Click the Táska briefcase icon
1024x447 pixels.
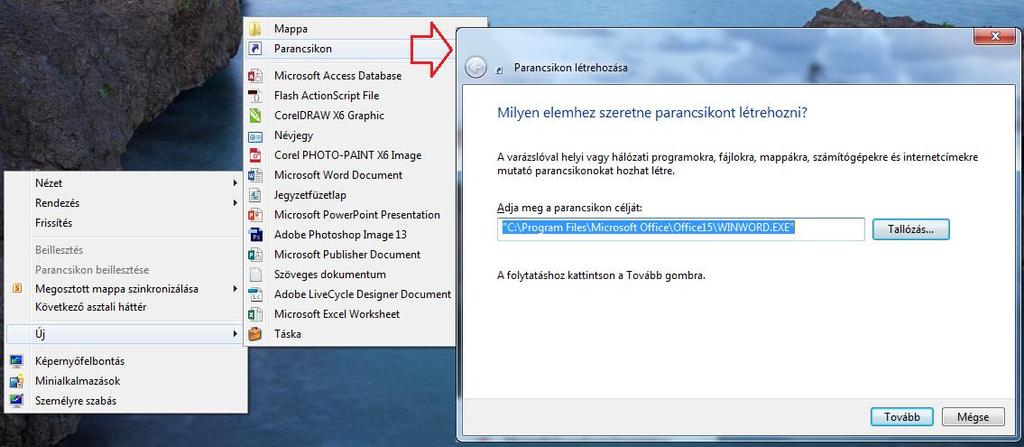255,334
